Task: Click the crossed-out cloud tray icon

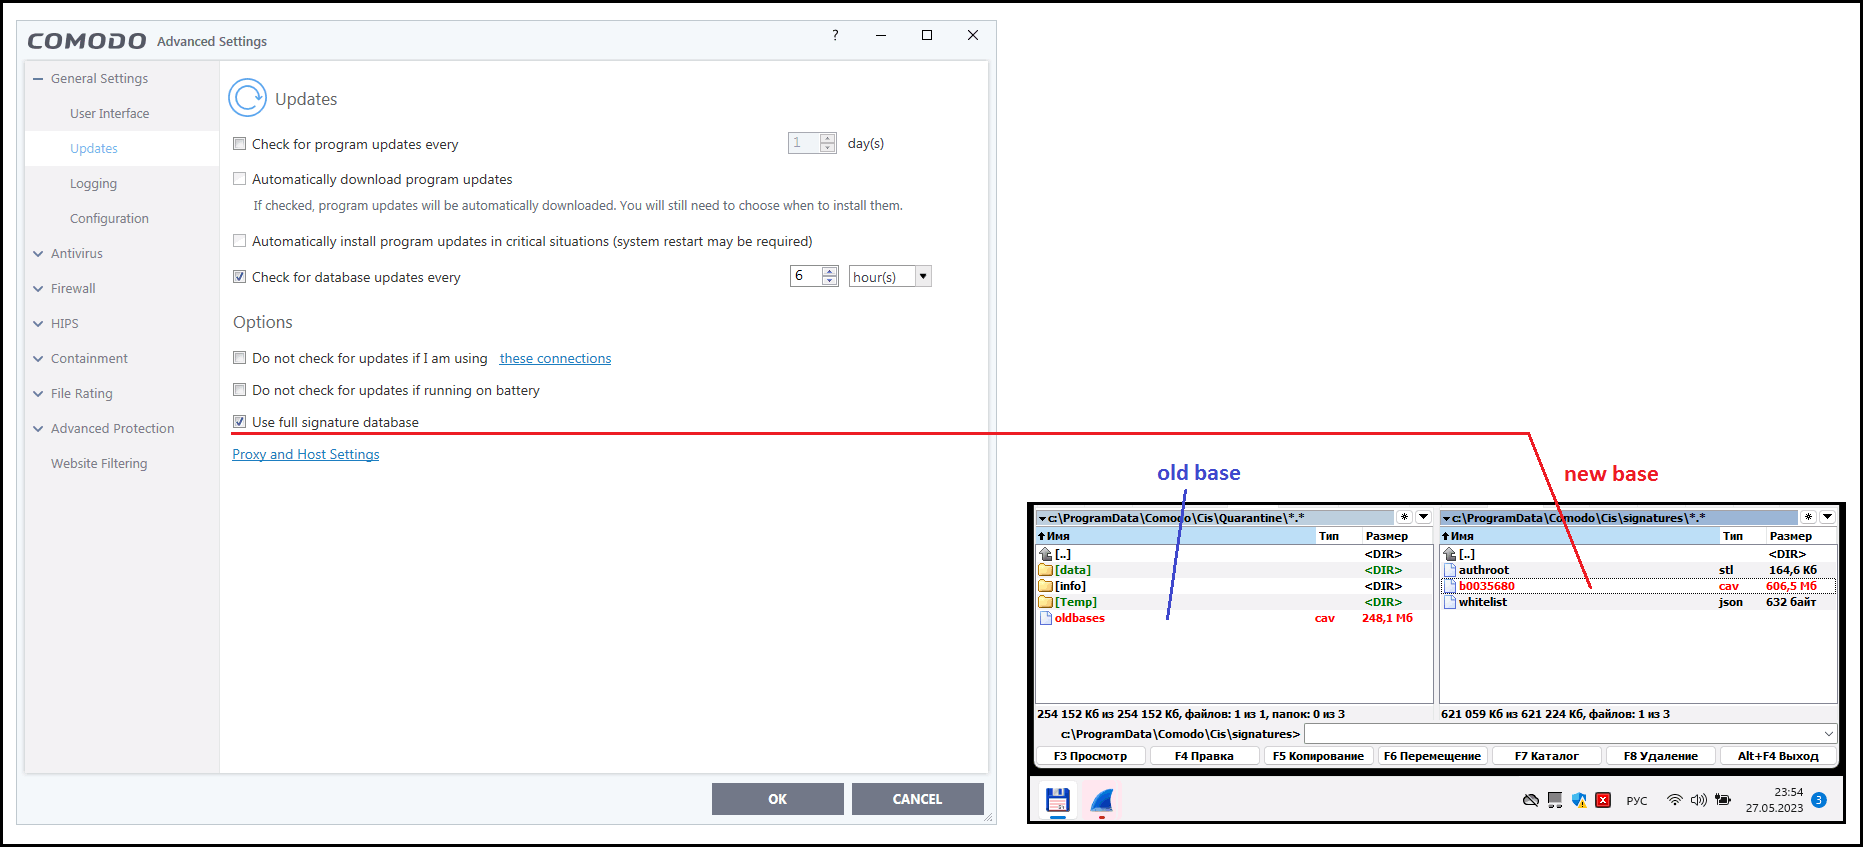Action: click(1530, 800)
